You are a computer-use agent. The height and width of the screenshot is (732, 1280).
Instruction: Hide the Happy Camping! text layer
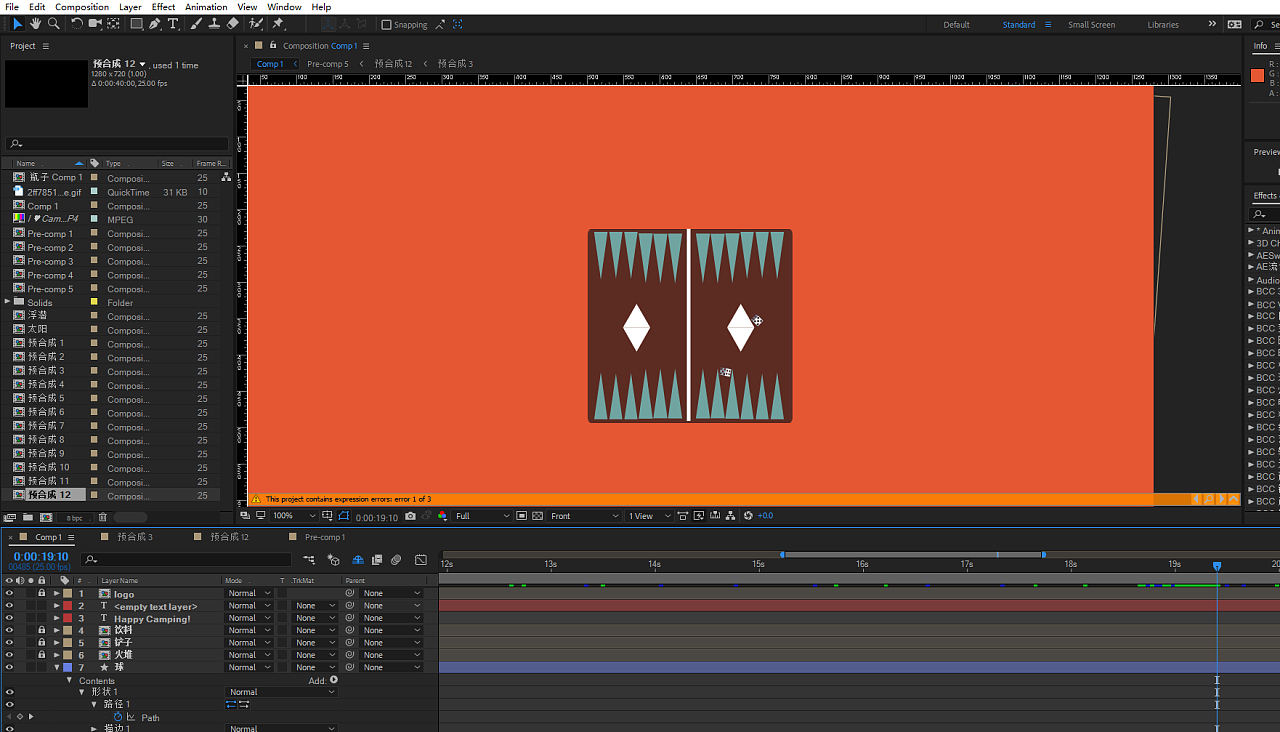pos(9,618)
